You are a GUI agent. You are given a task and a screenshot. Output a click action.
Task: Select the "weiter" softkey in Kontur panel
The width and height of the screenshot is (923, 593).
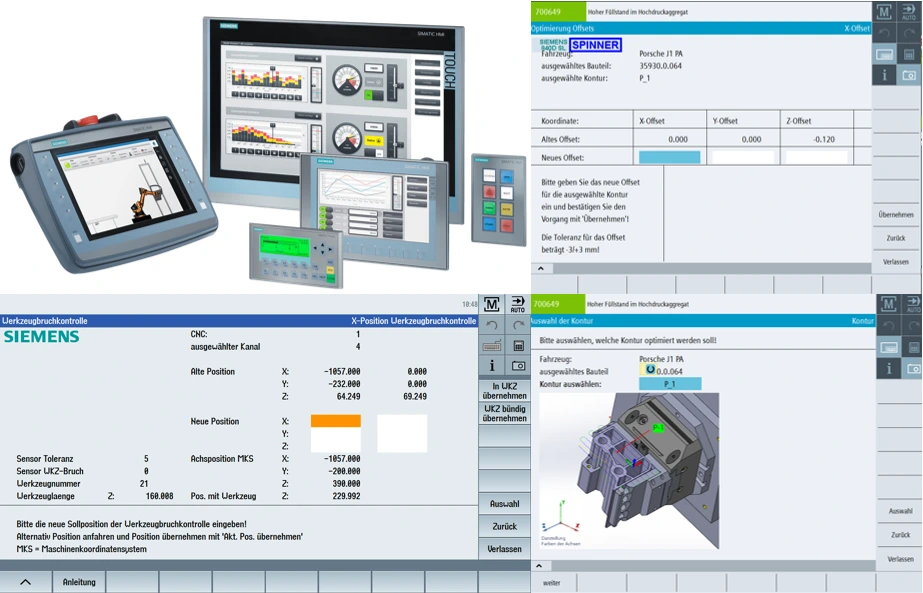coord(552,582)
